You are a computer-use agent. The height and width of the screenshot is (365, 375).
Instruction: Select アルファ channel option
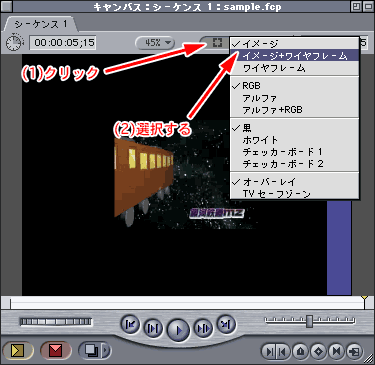tap(294, 98)
